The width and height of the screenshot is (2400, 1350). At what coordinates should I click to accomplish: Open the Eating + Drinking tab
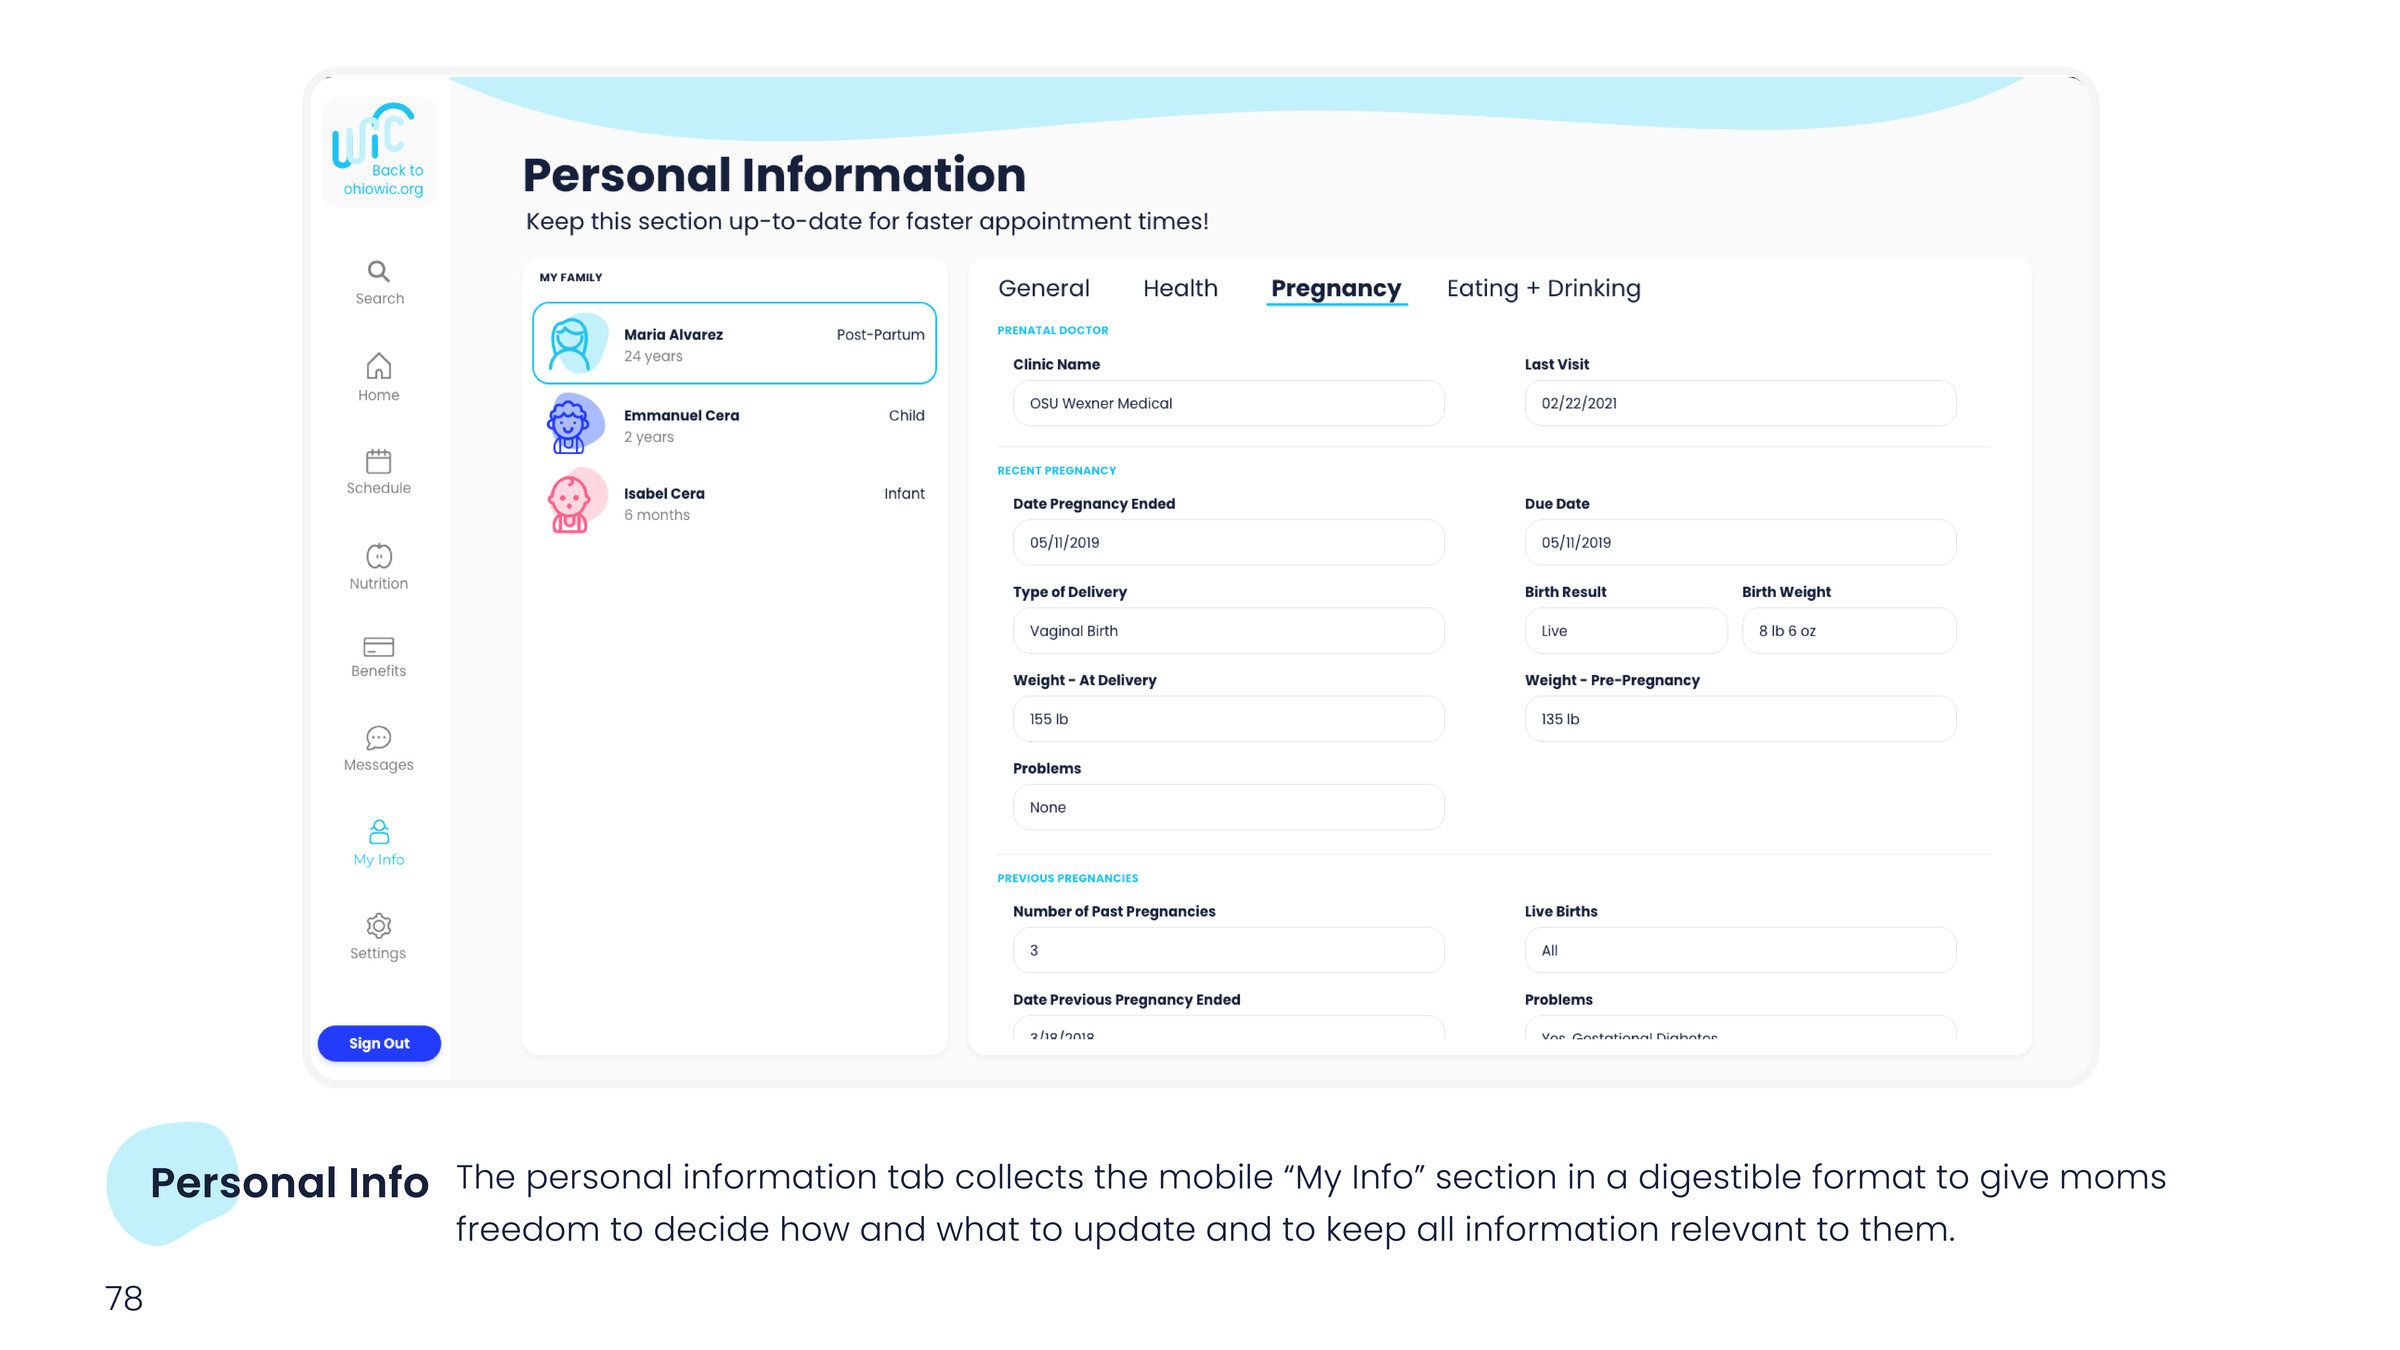tap(1543, 288)
